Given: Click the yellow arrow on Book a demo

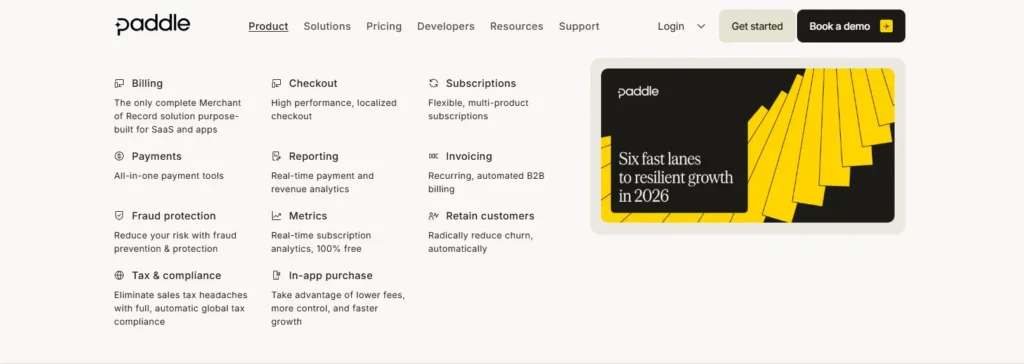Looking at the screenshot, I should 886,26.
